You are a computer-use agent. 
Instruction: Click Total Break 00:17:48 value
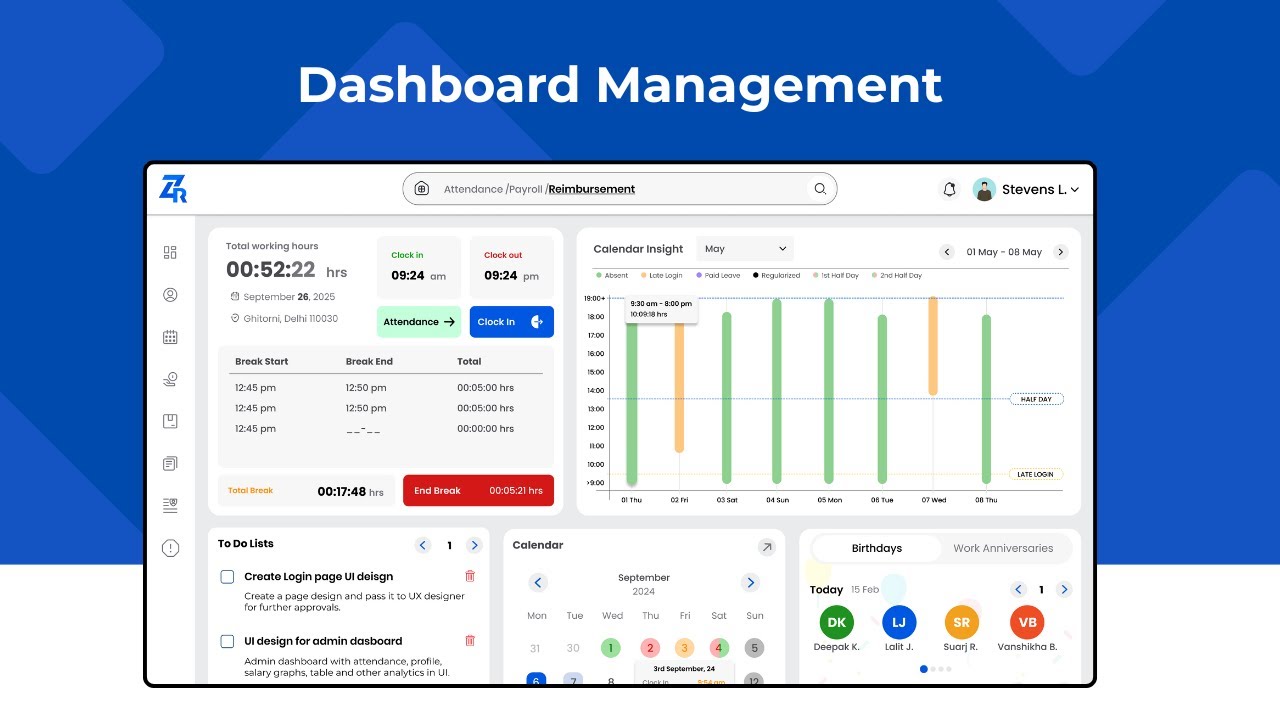pyautogui.click(x=350, y=491)
